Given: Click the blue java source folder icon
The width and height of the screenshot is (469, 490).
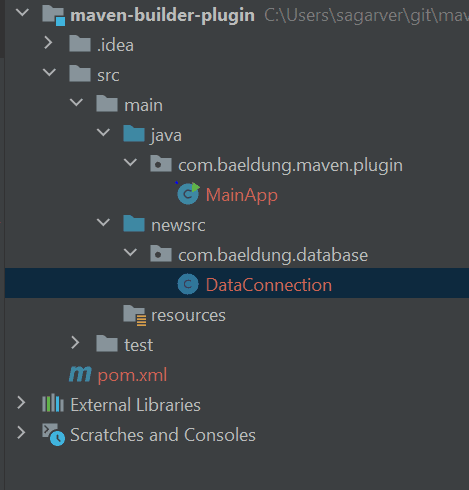Looking at the screenshot, I should 134,134.
